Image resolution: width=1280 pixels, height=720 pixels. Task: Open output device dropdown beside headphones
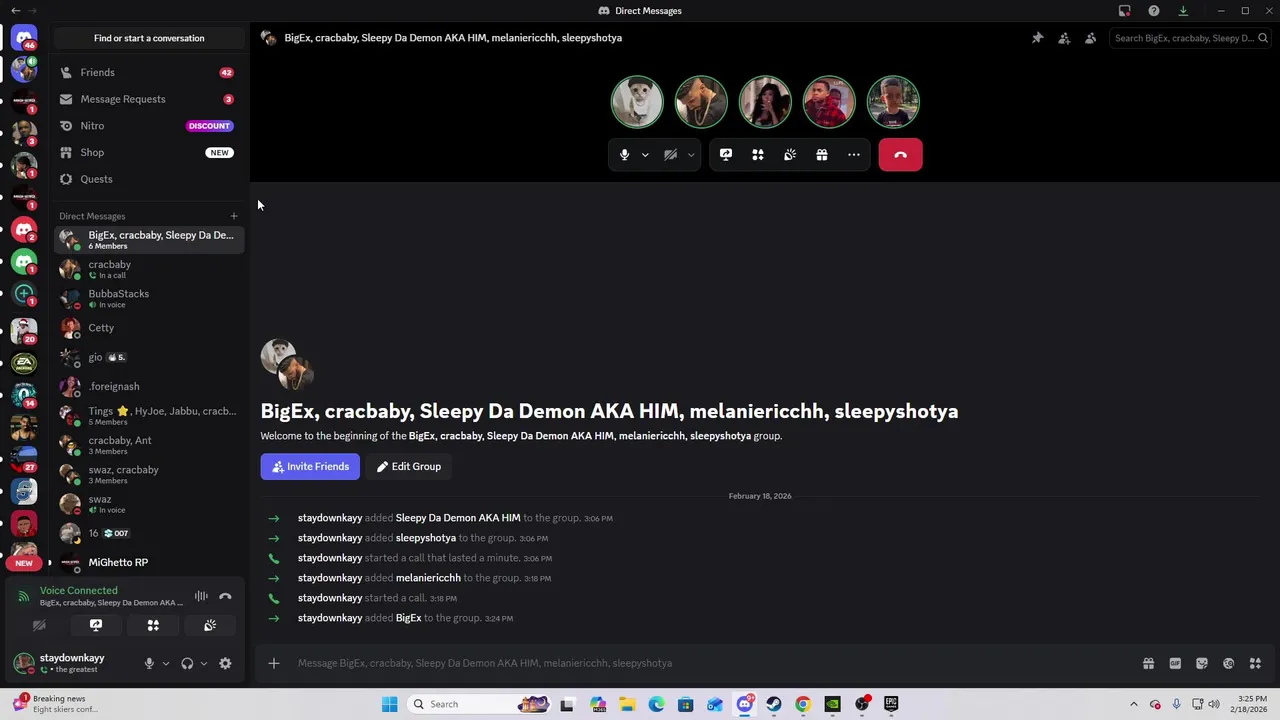204,664
